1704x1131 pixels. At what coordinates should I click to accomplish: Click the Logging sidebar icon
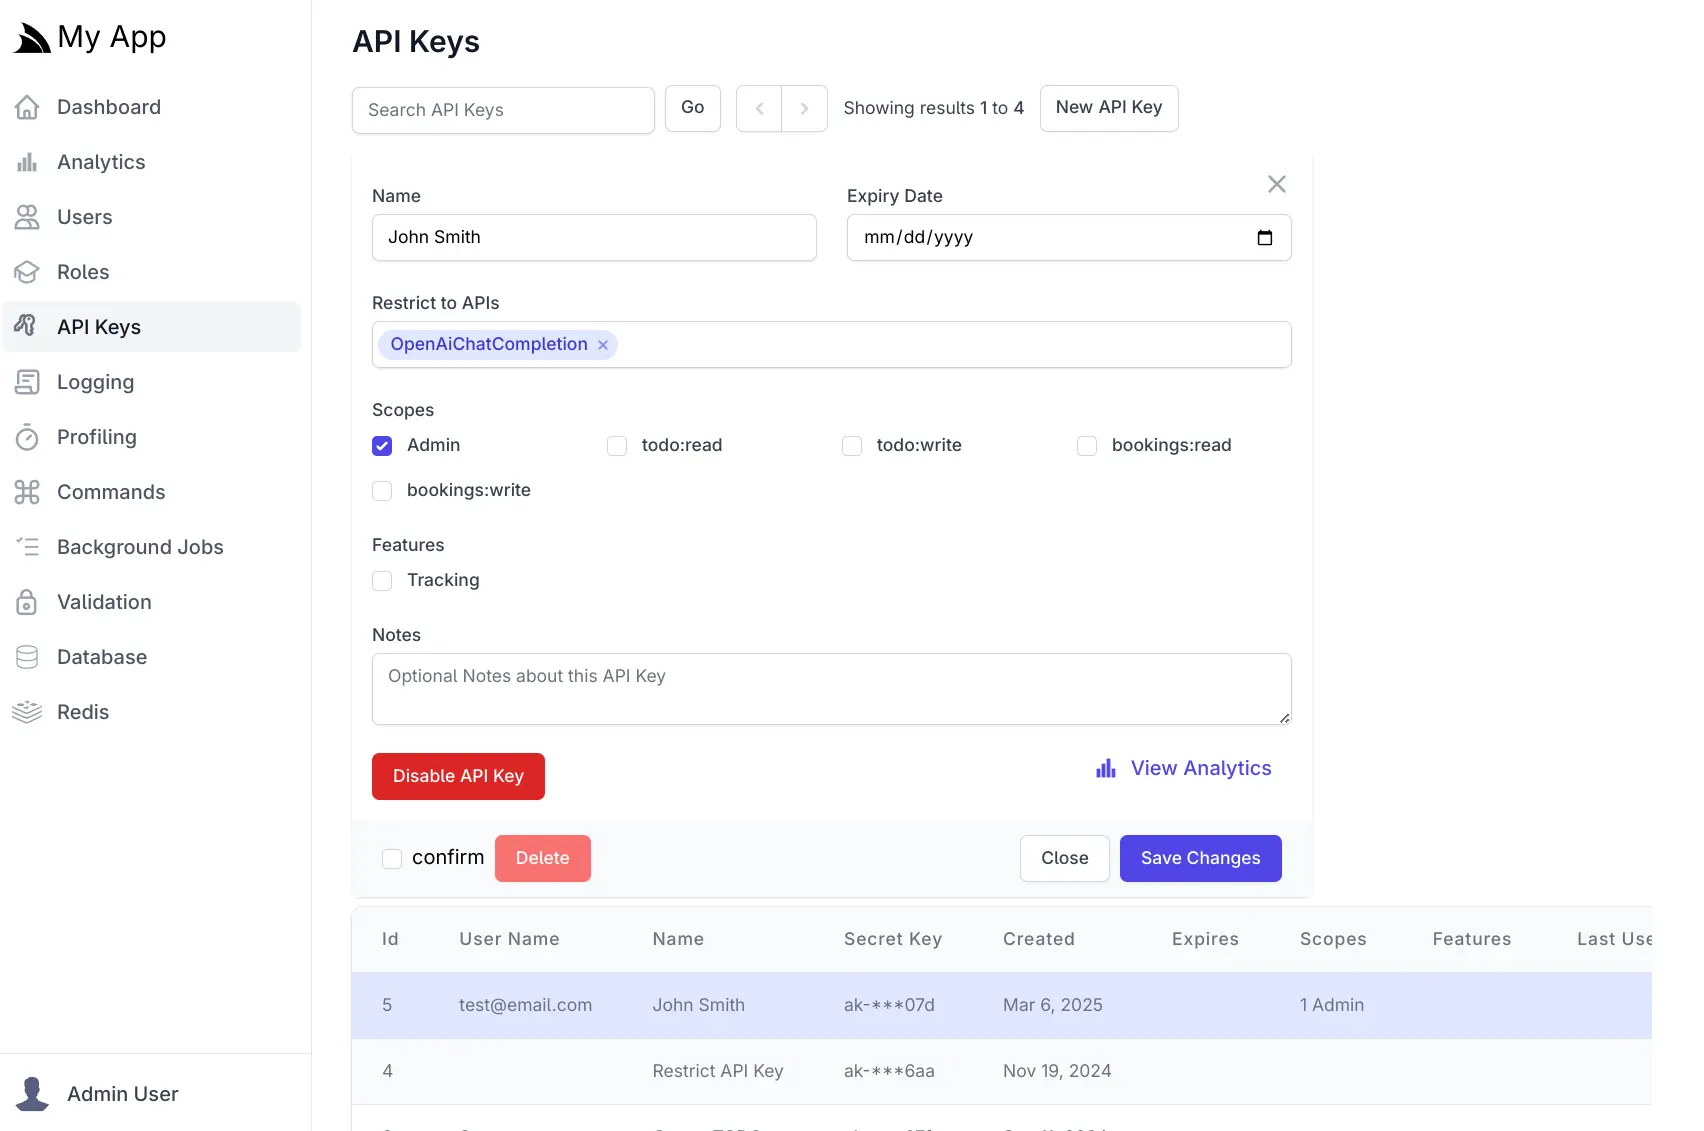27,382
